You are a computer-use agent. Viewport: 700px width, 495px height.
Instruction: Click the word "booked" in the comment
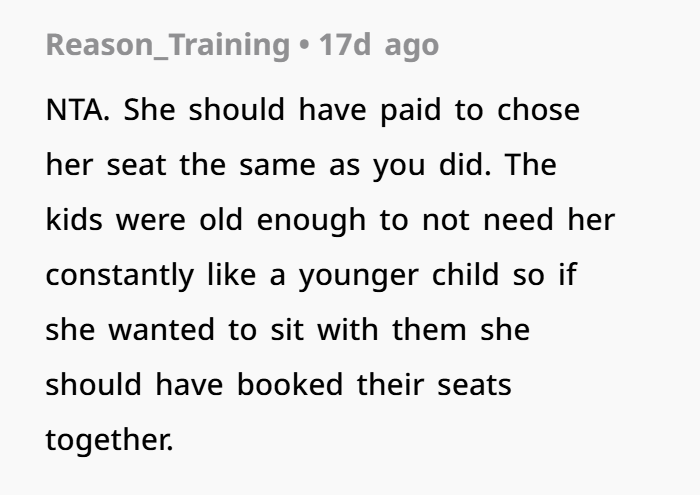290,385
